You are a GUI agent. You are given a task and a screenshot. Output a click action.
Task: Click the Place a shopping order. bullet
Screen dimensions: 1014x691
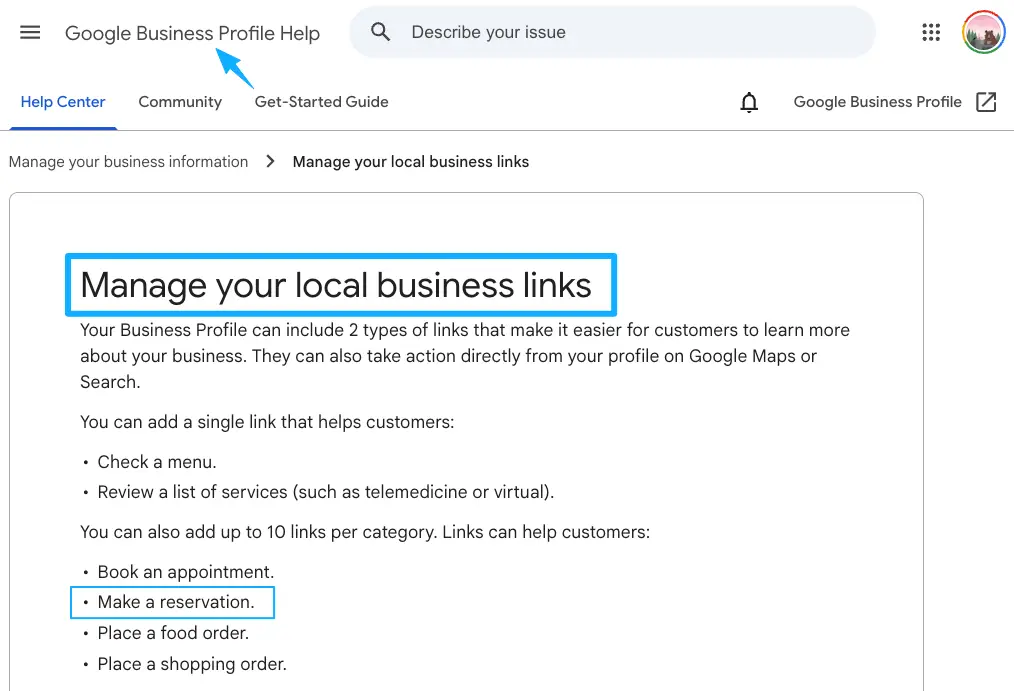point(191,664)
